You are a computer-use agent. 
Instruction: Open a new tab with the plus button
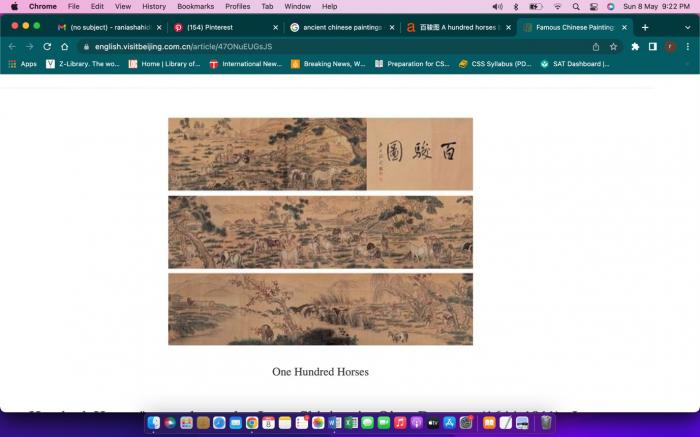point(645,28)
